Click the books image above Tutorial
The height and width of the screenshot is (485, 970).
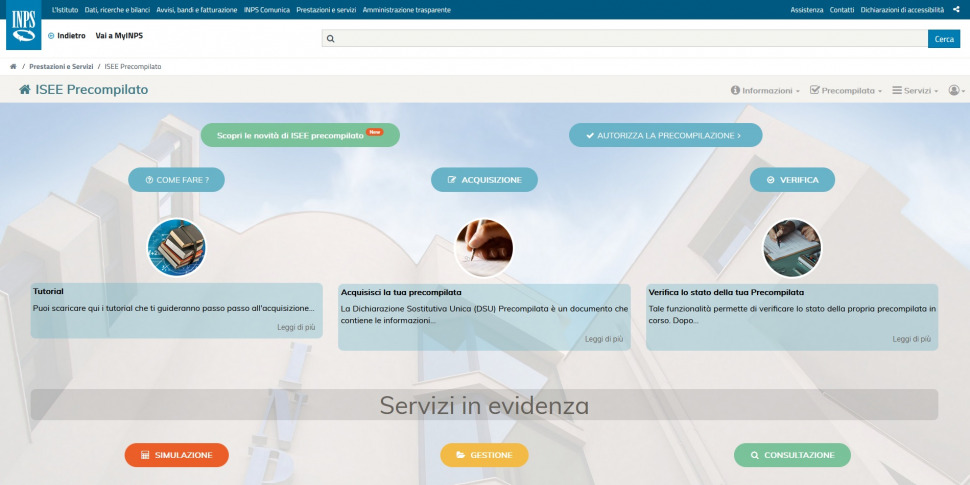point(176,247)
